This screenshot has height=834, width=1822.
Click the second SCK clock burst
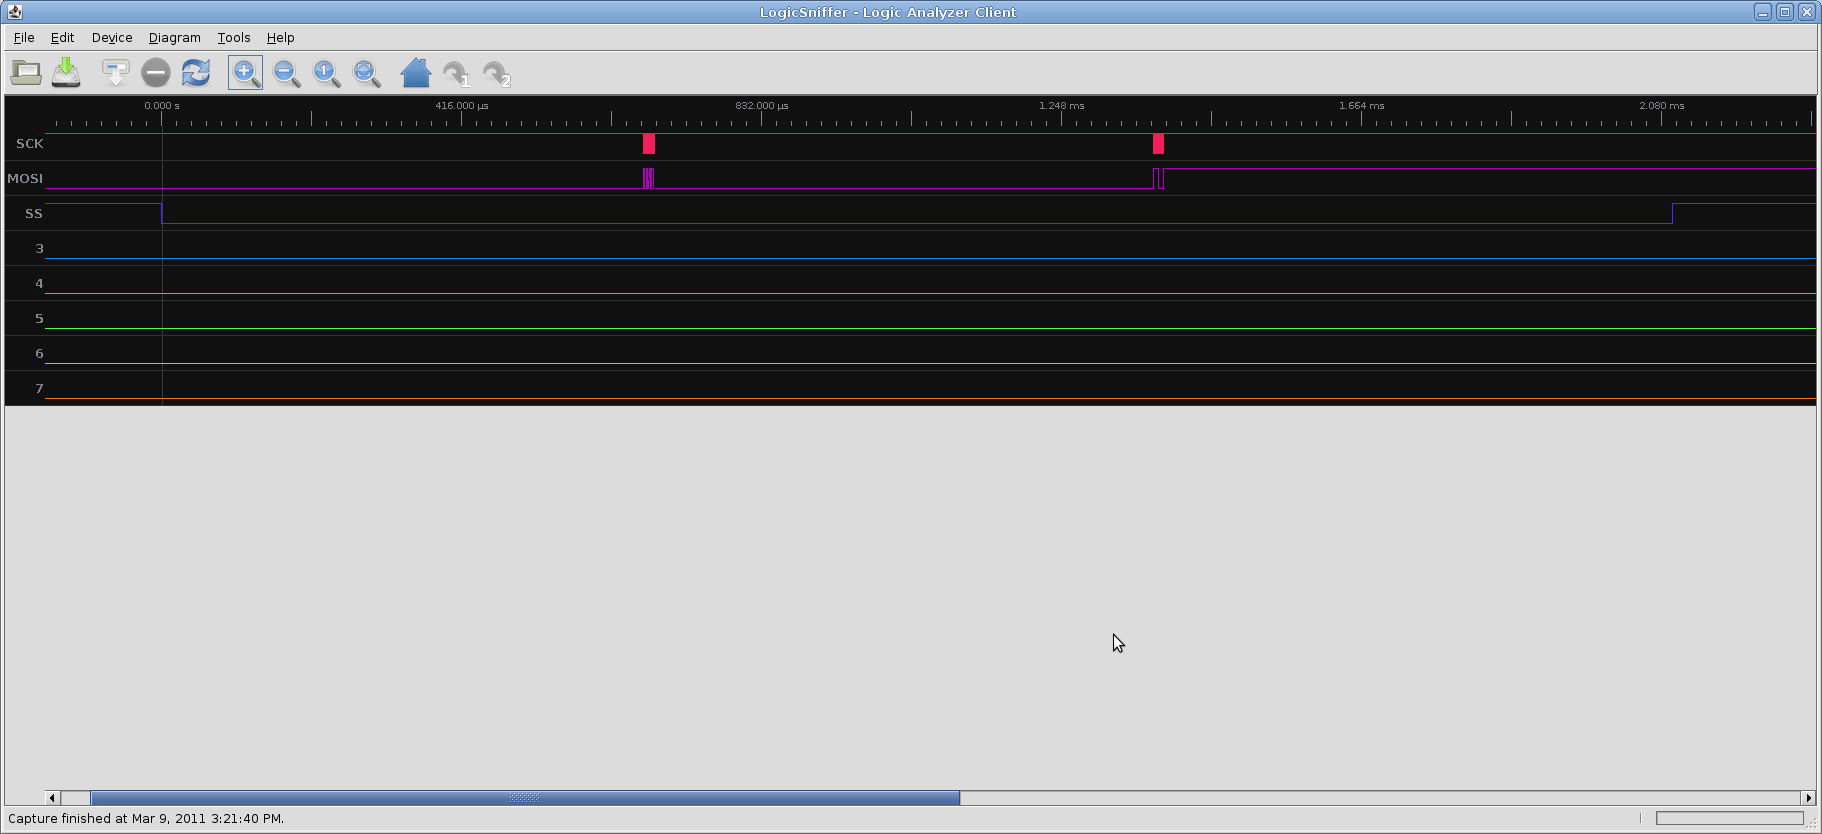pos(1158,144)
